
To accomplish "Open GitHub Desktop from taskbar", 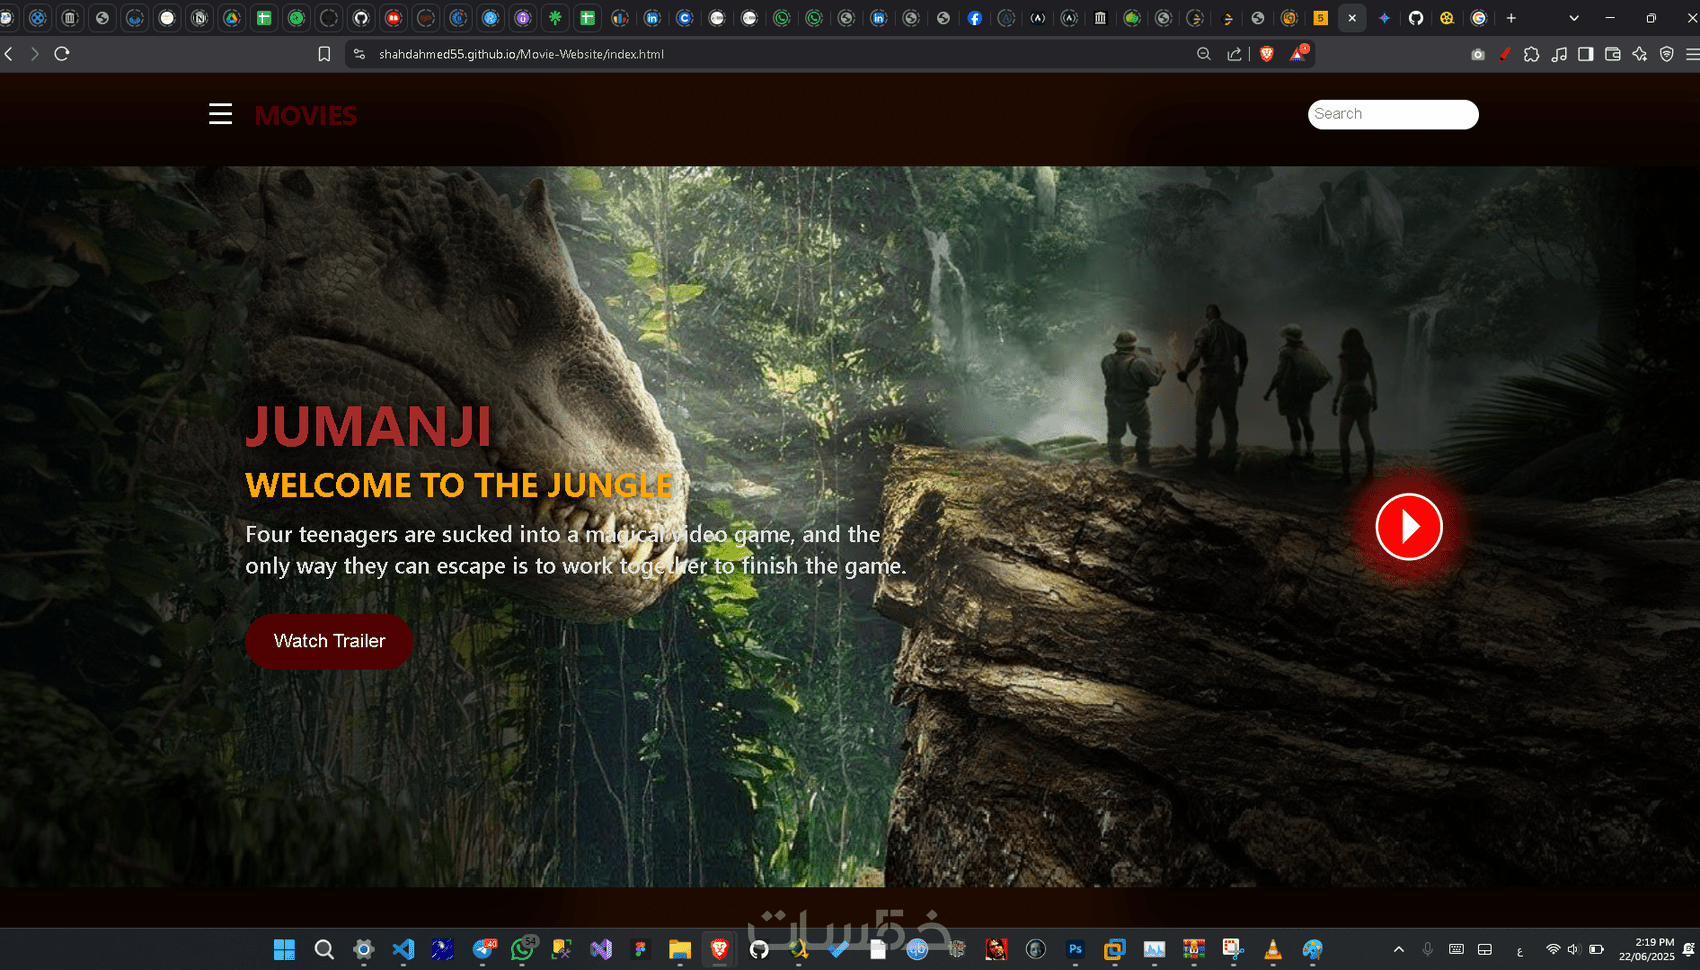I will click(x=759, y=949).
